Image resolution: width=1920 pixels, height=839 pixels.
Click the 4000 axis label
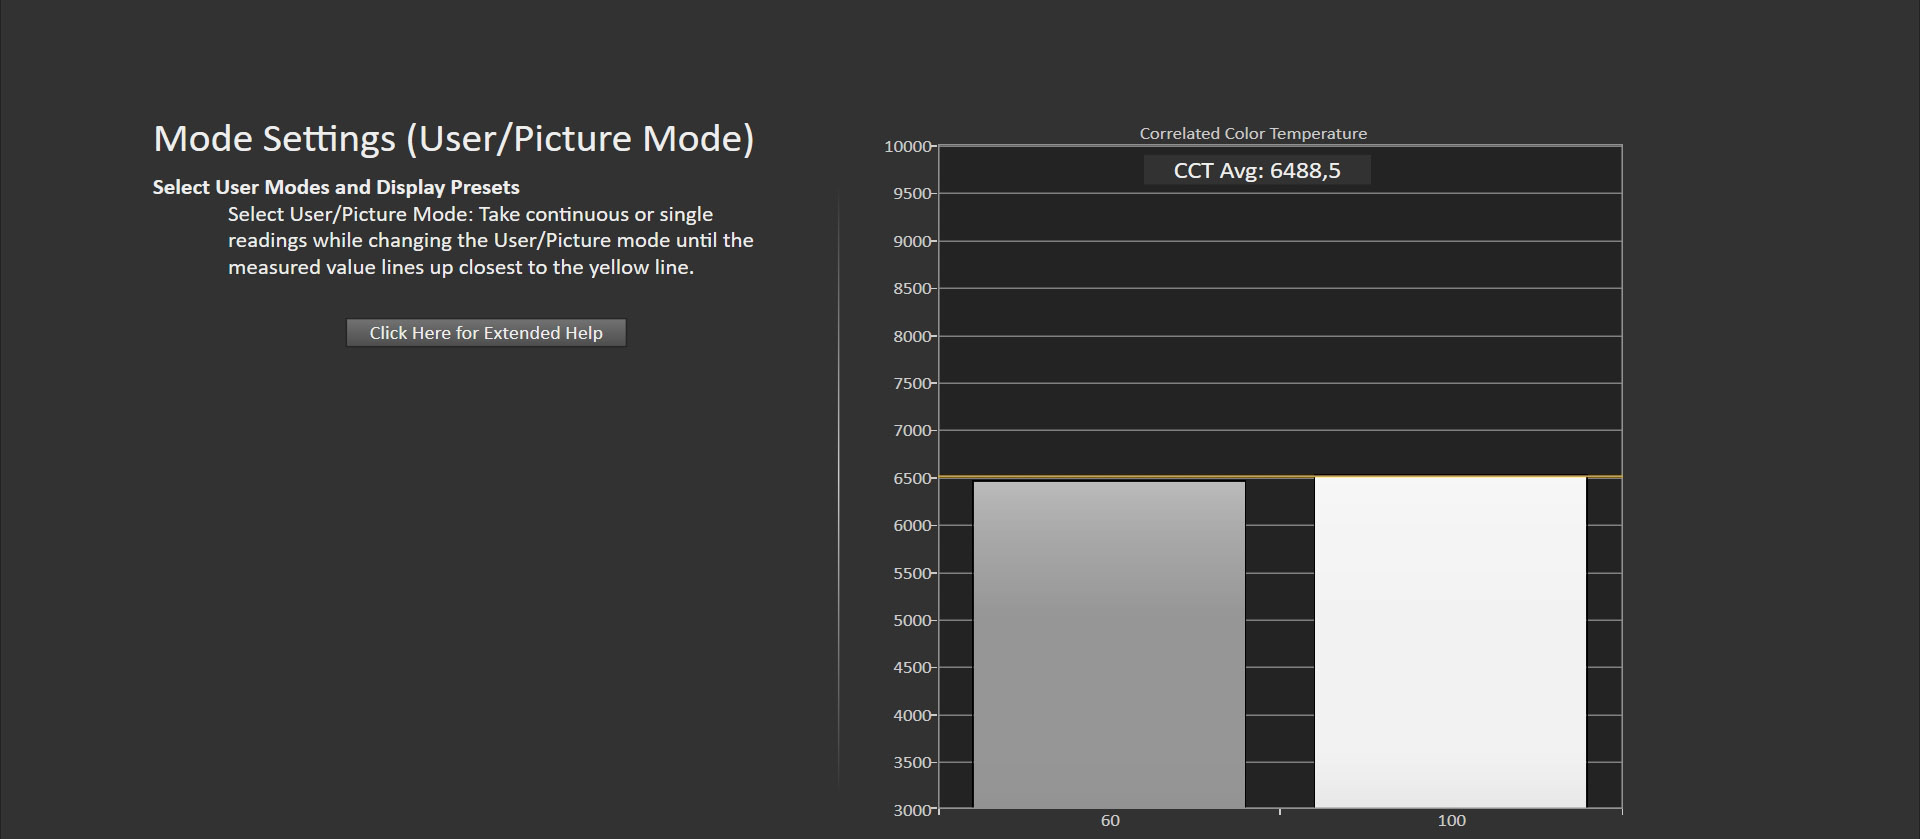click(912, 715)
